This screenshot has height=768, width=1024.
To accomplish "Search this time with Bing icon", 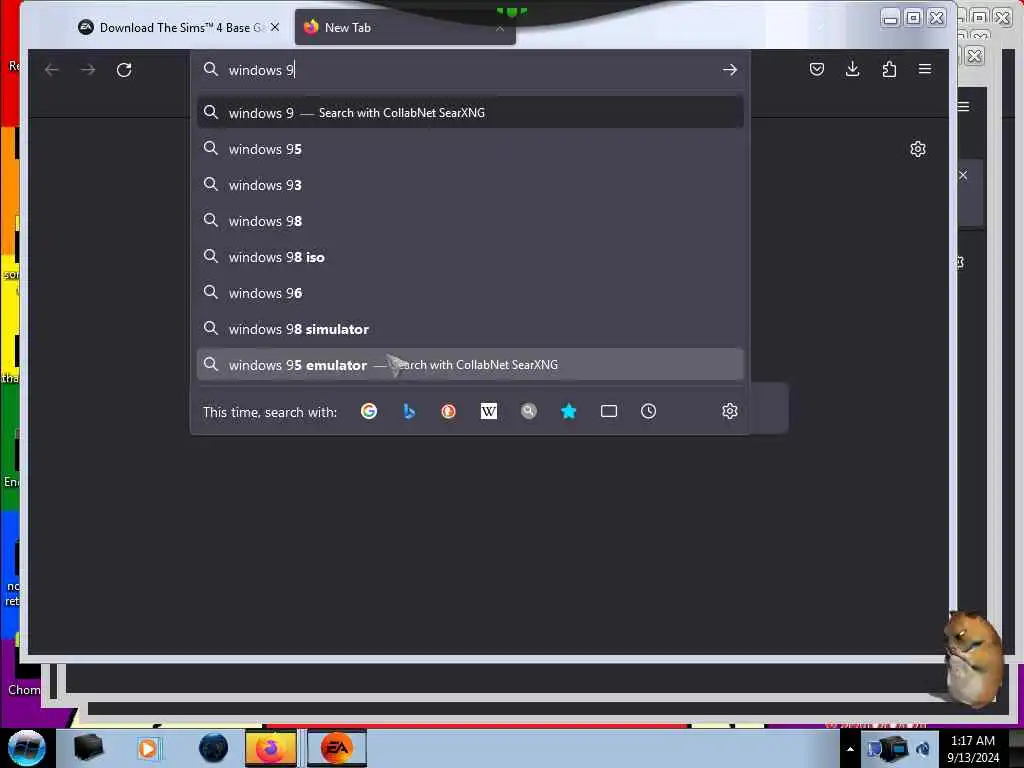I will (x=409, y=411).
